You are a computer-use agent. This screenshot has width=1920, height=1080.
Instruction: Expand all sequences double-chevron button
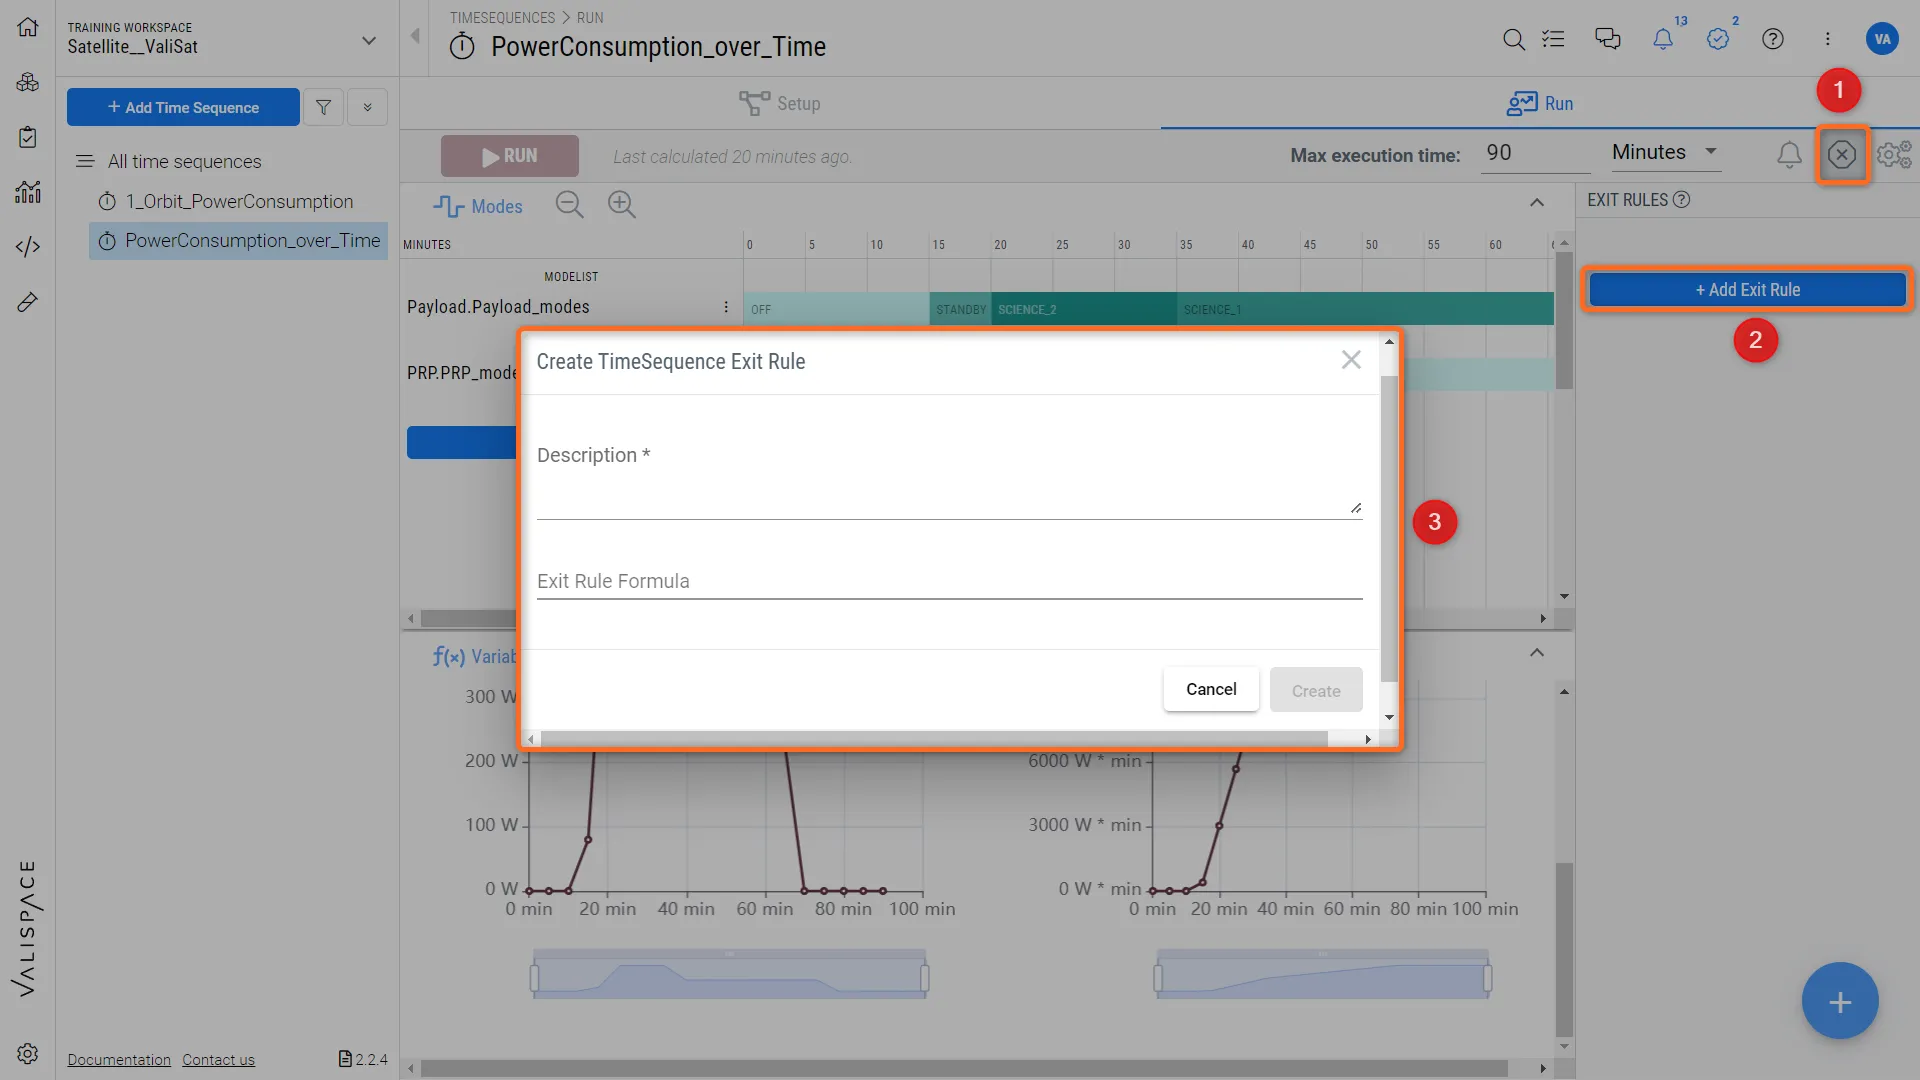coord(367,107)
